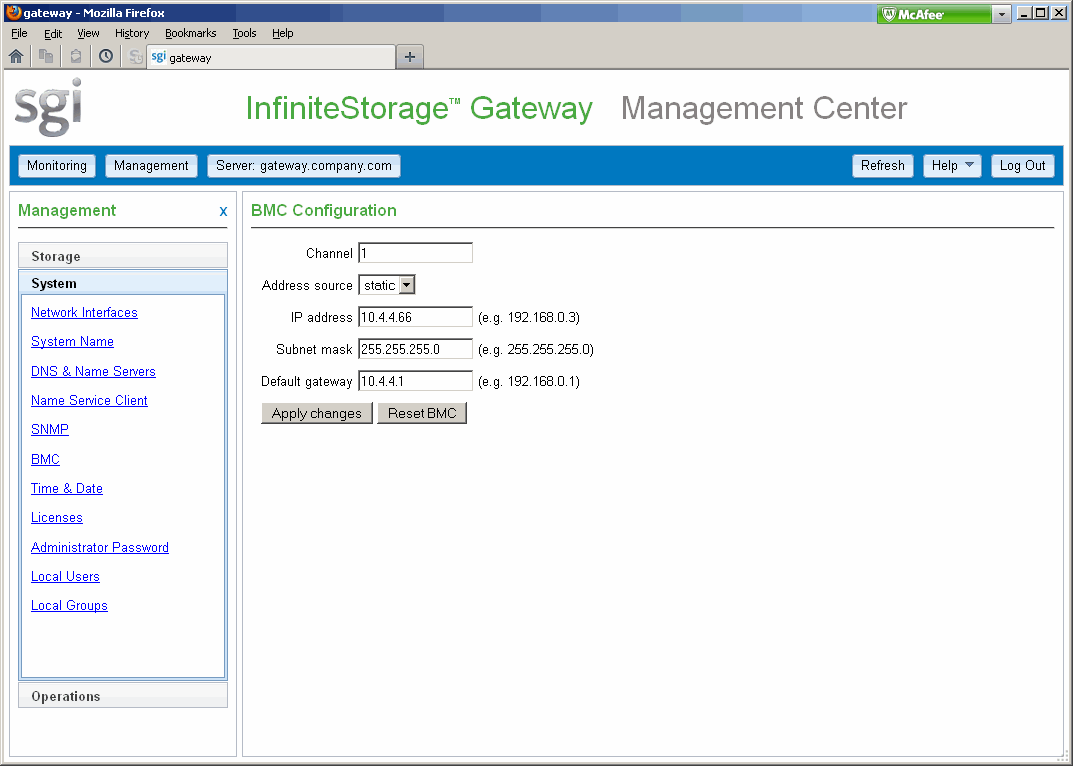The image size is (1073, 766).
Task: Open the History clock icon
Action: (x=106, y=57)
